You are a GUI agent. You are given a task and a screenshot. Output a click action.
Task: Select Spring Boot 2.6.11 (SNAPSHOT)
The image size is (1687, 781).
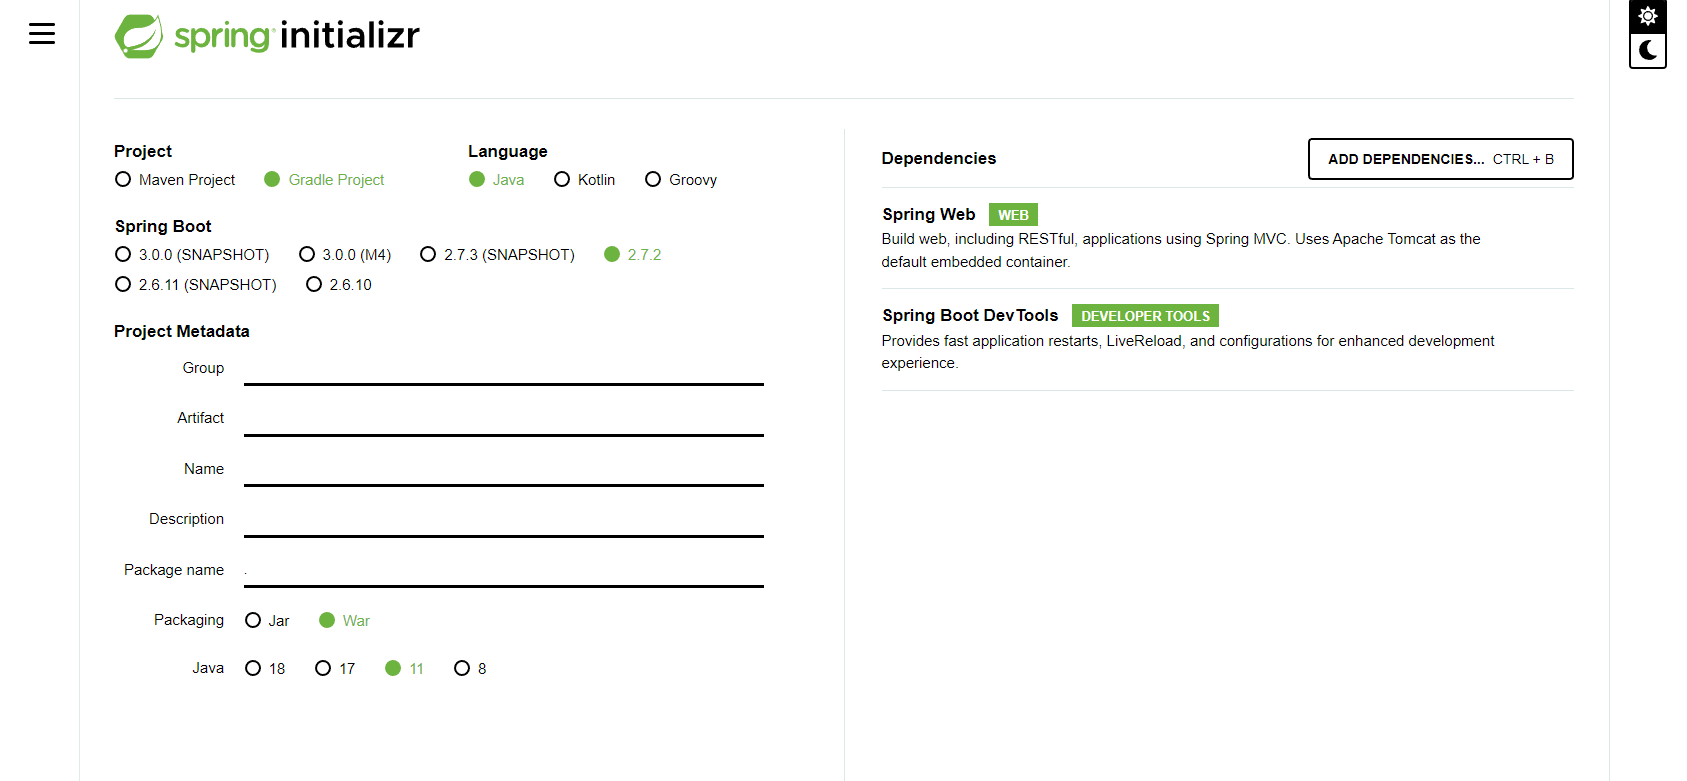(x=196, y=285)
